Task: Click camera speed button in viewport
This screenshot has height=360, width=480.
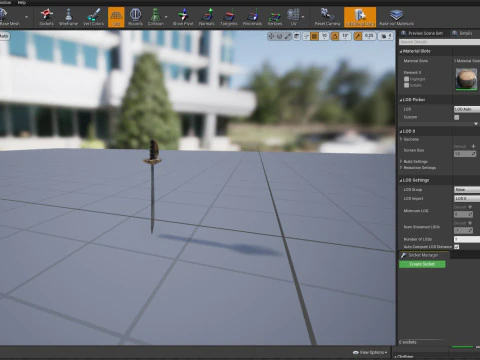Action: click(x=386, y=36)
